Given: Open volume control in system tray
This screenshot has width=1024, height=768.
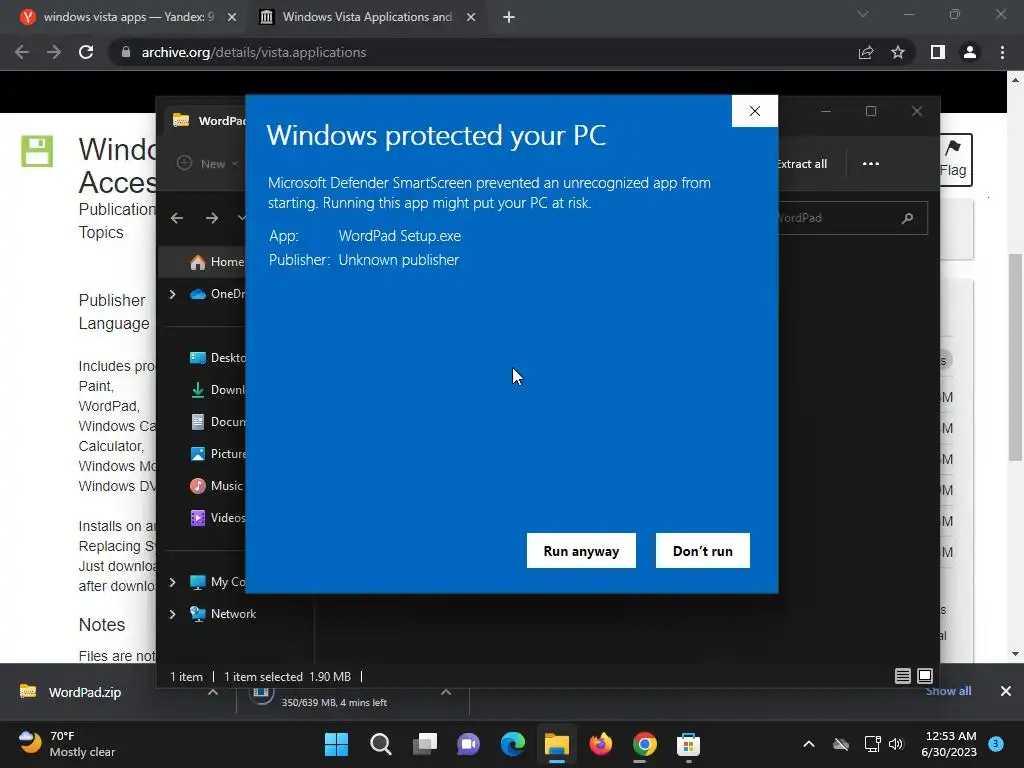Looking at the screenshot, I should (x=896, y=744).
